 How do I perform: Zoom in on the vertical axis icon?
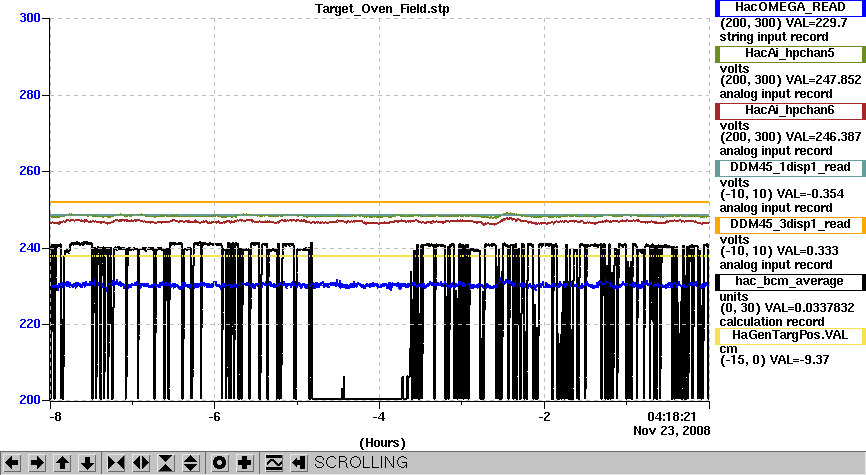(167, 463)
